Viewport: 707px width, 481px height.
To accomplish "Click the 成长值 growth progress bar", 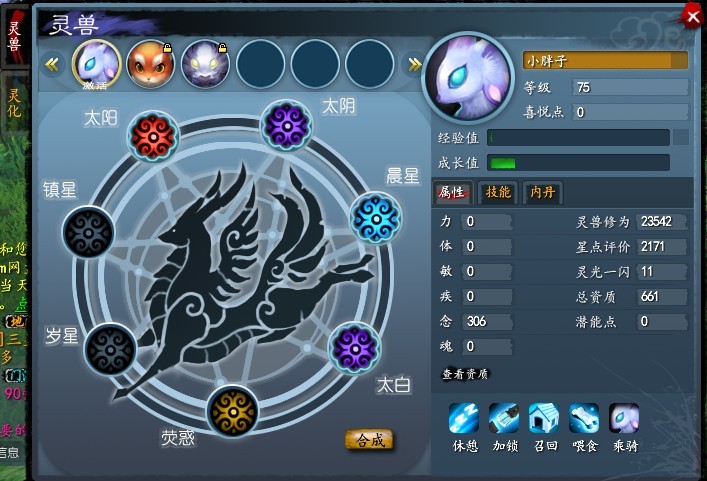I will click(x=578, y=163).
